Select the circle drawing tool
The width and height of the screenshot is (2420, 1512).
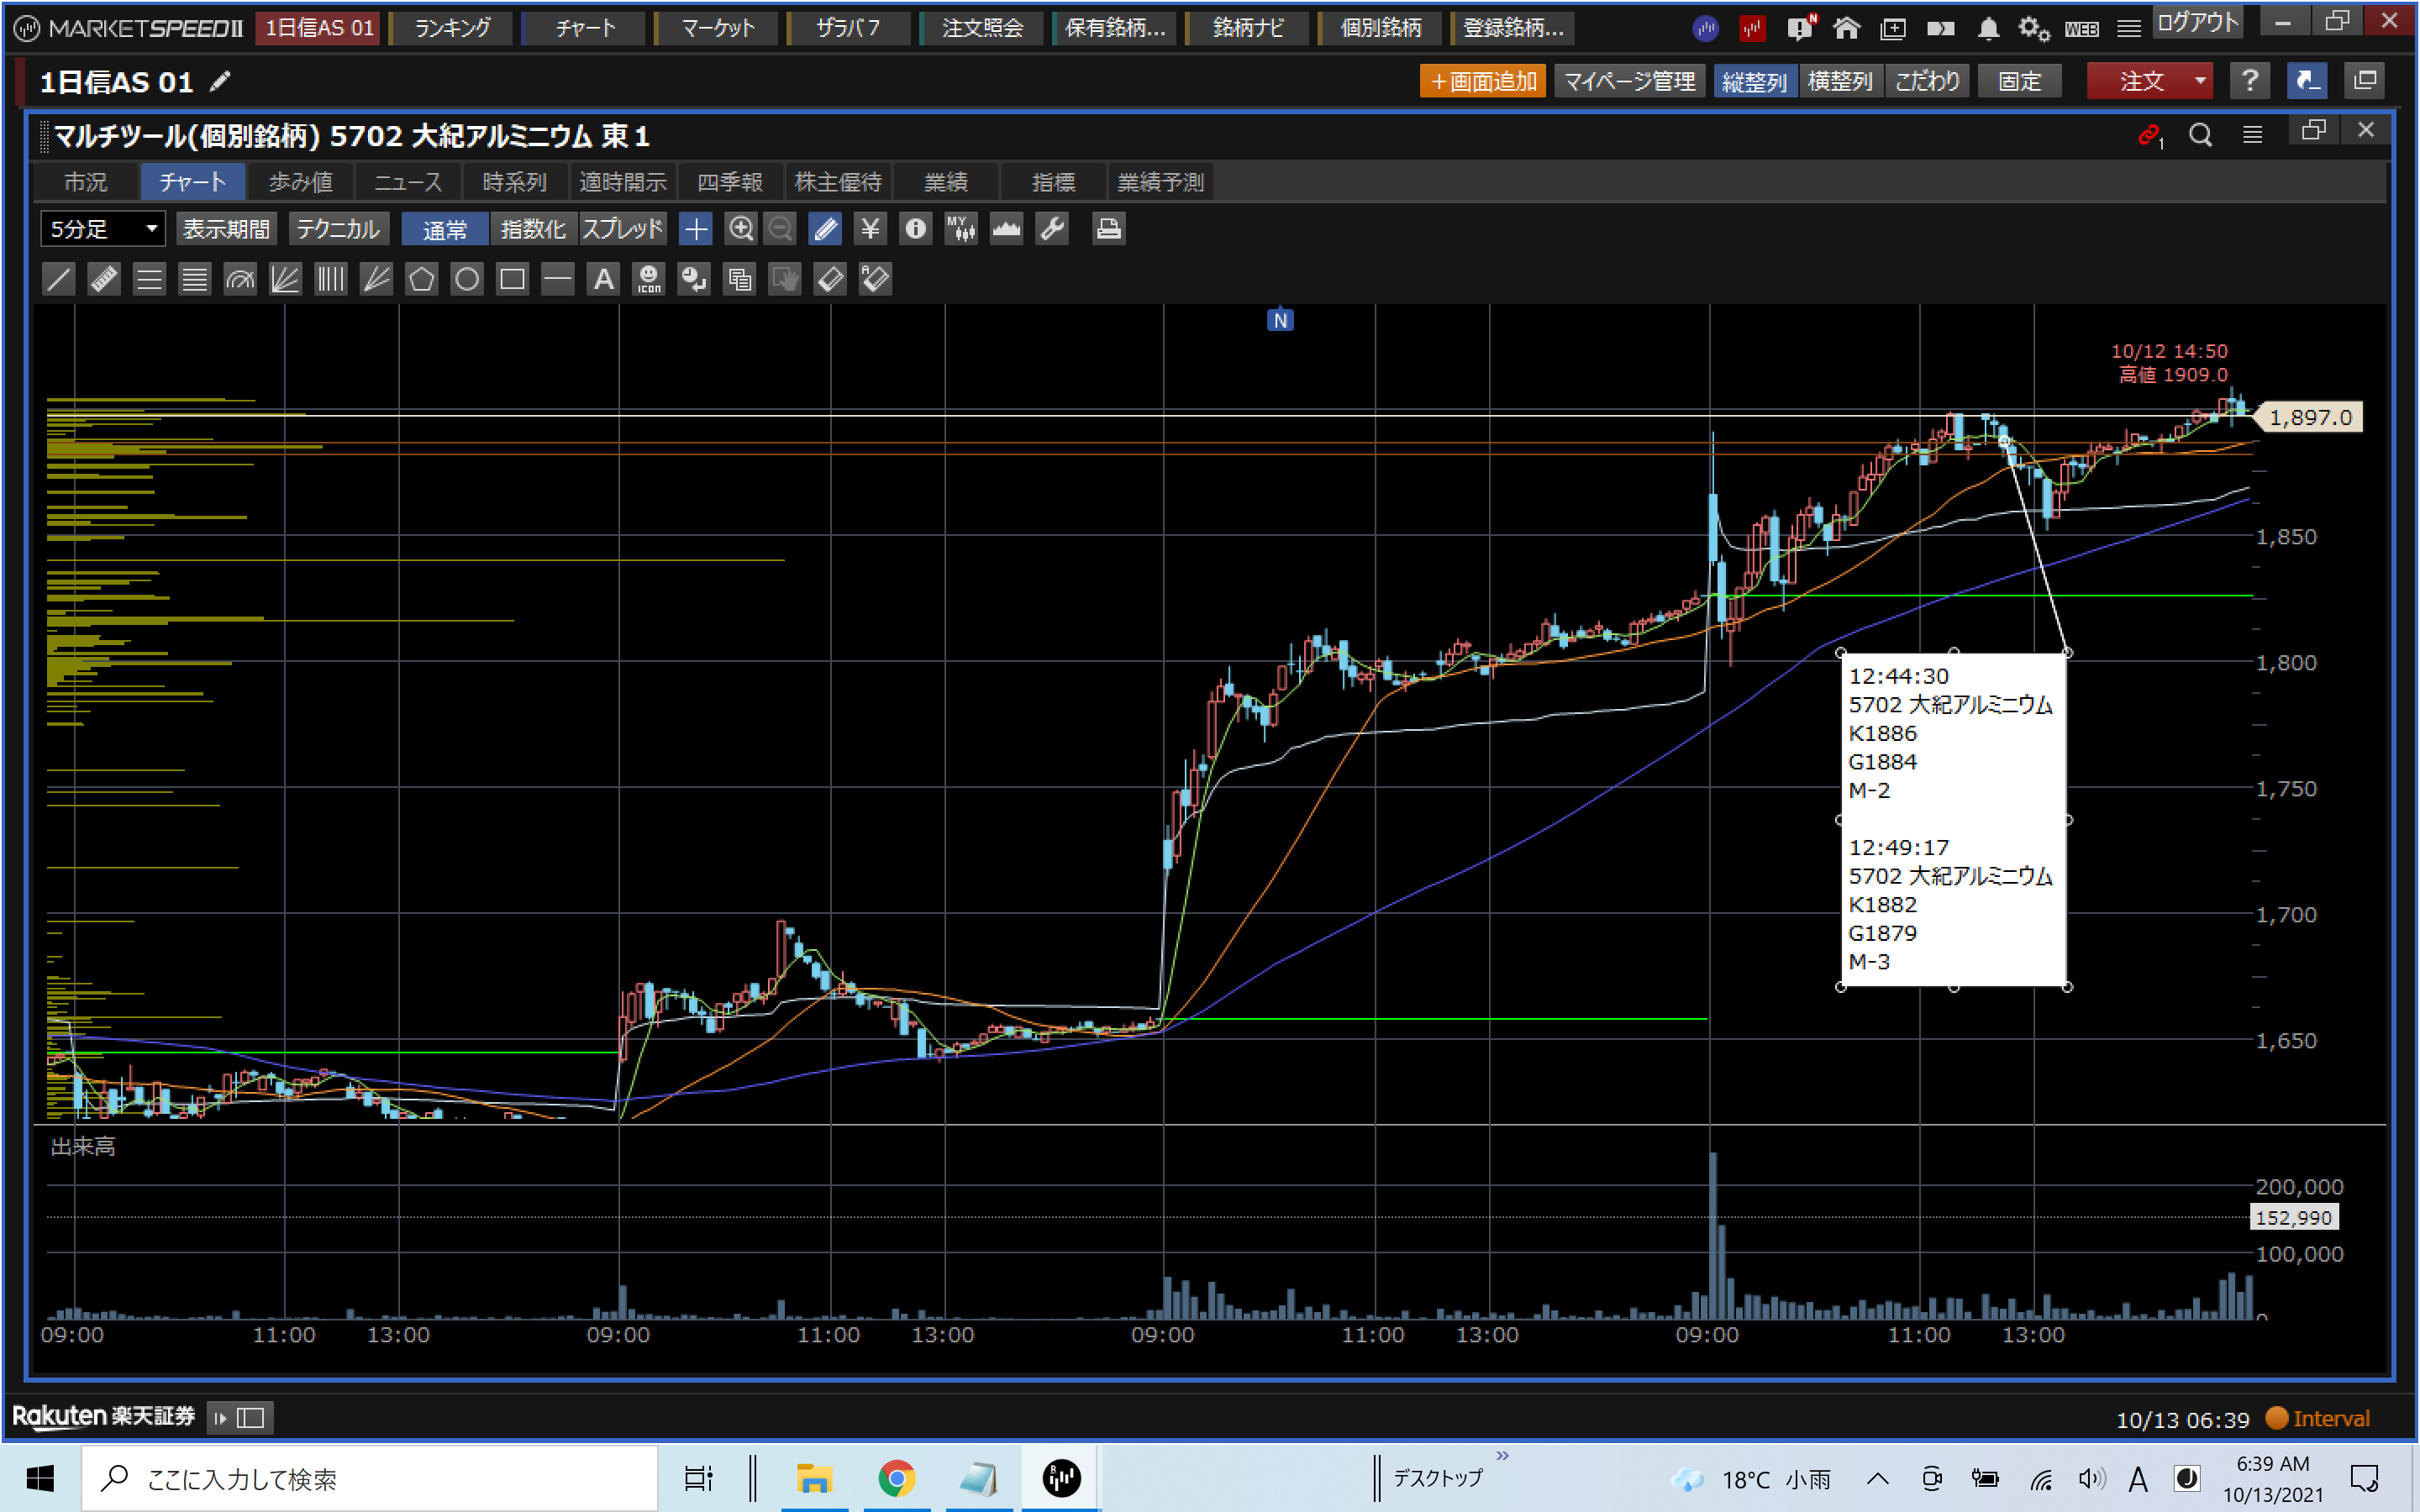coord(467,279)
